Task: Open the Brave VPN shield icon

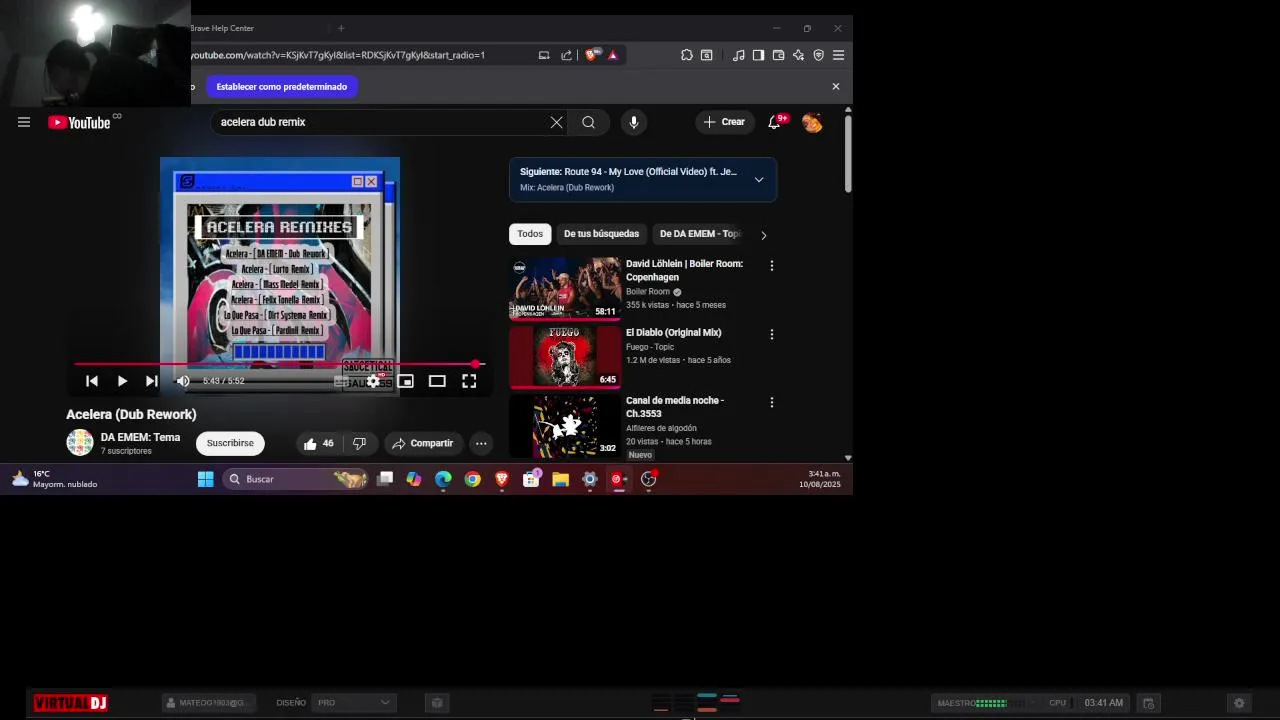Action: pos(818,55)
